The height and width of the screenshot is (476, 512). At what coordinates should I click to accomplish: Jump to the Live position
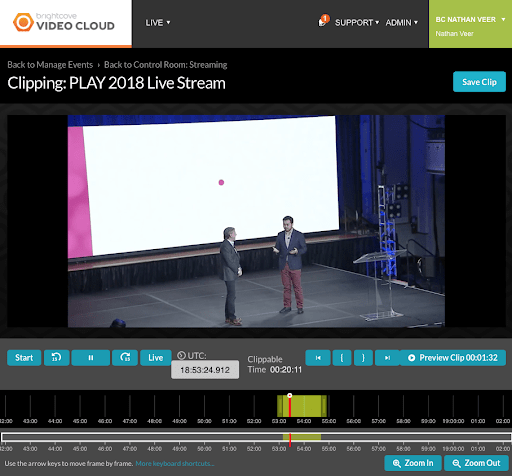[x=156, y=358]
